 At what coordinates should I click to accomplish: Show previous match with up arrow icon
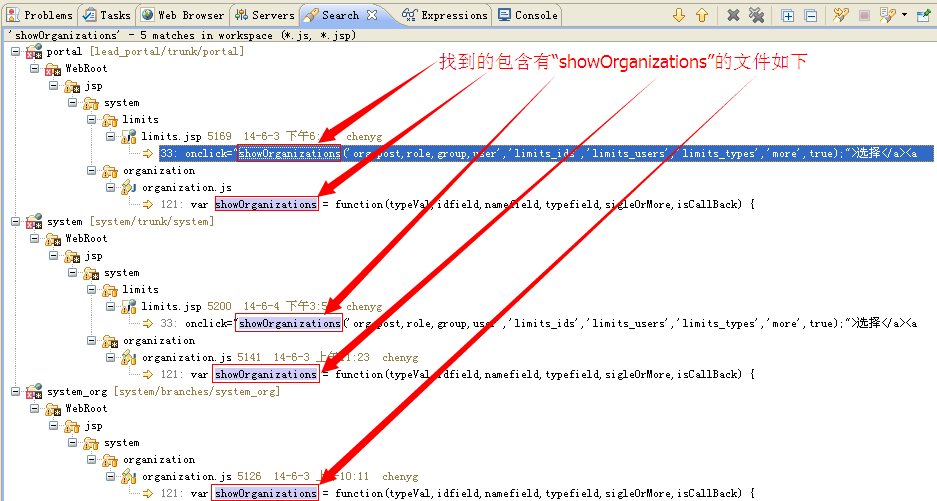(x=702, y=15)
